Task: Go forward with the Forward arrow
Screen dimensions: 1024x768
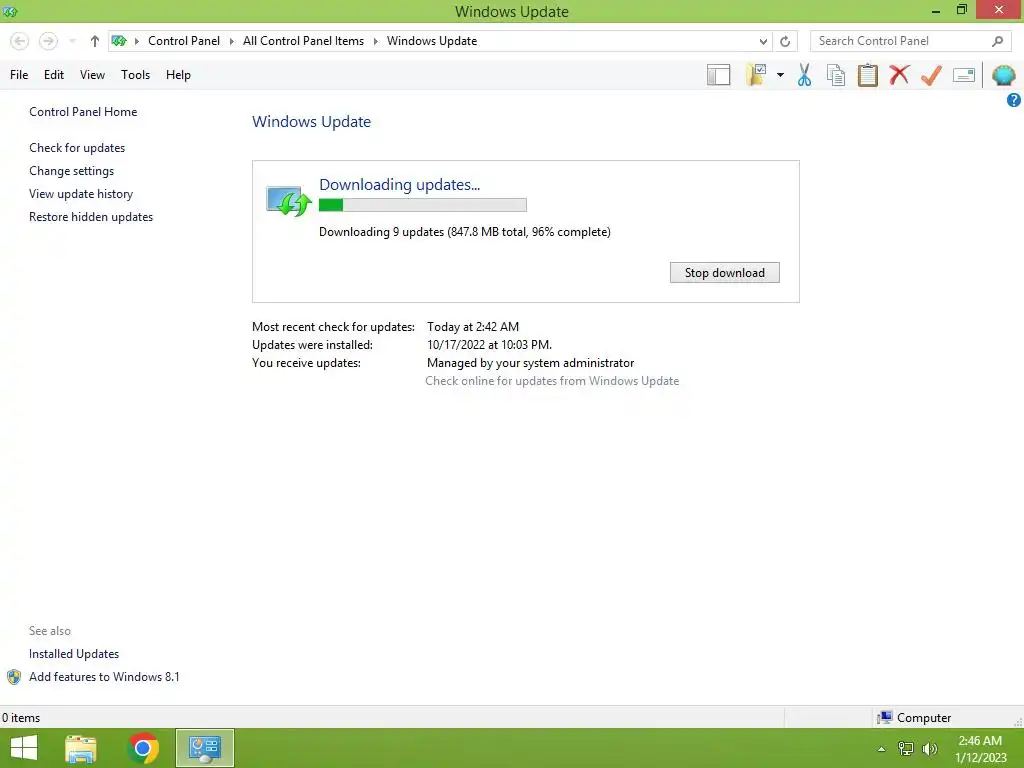Action: tap(48, 41)
